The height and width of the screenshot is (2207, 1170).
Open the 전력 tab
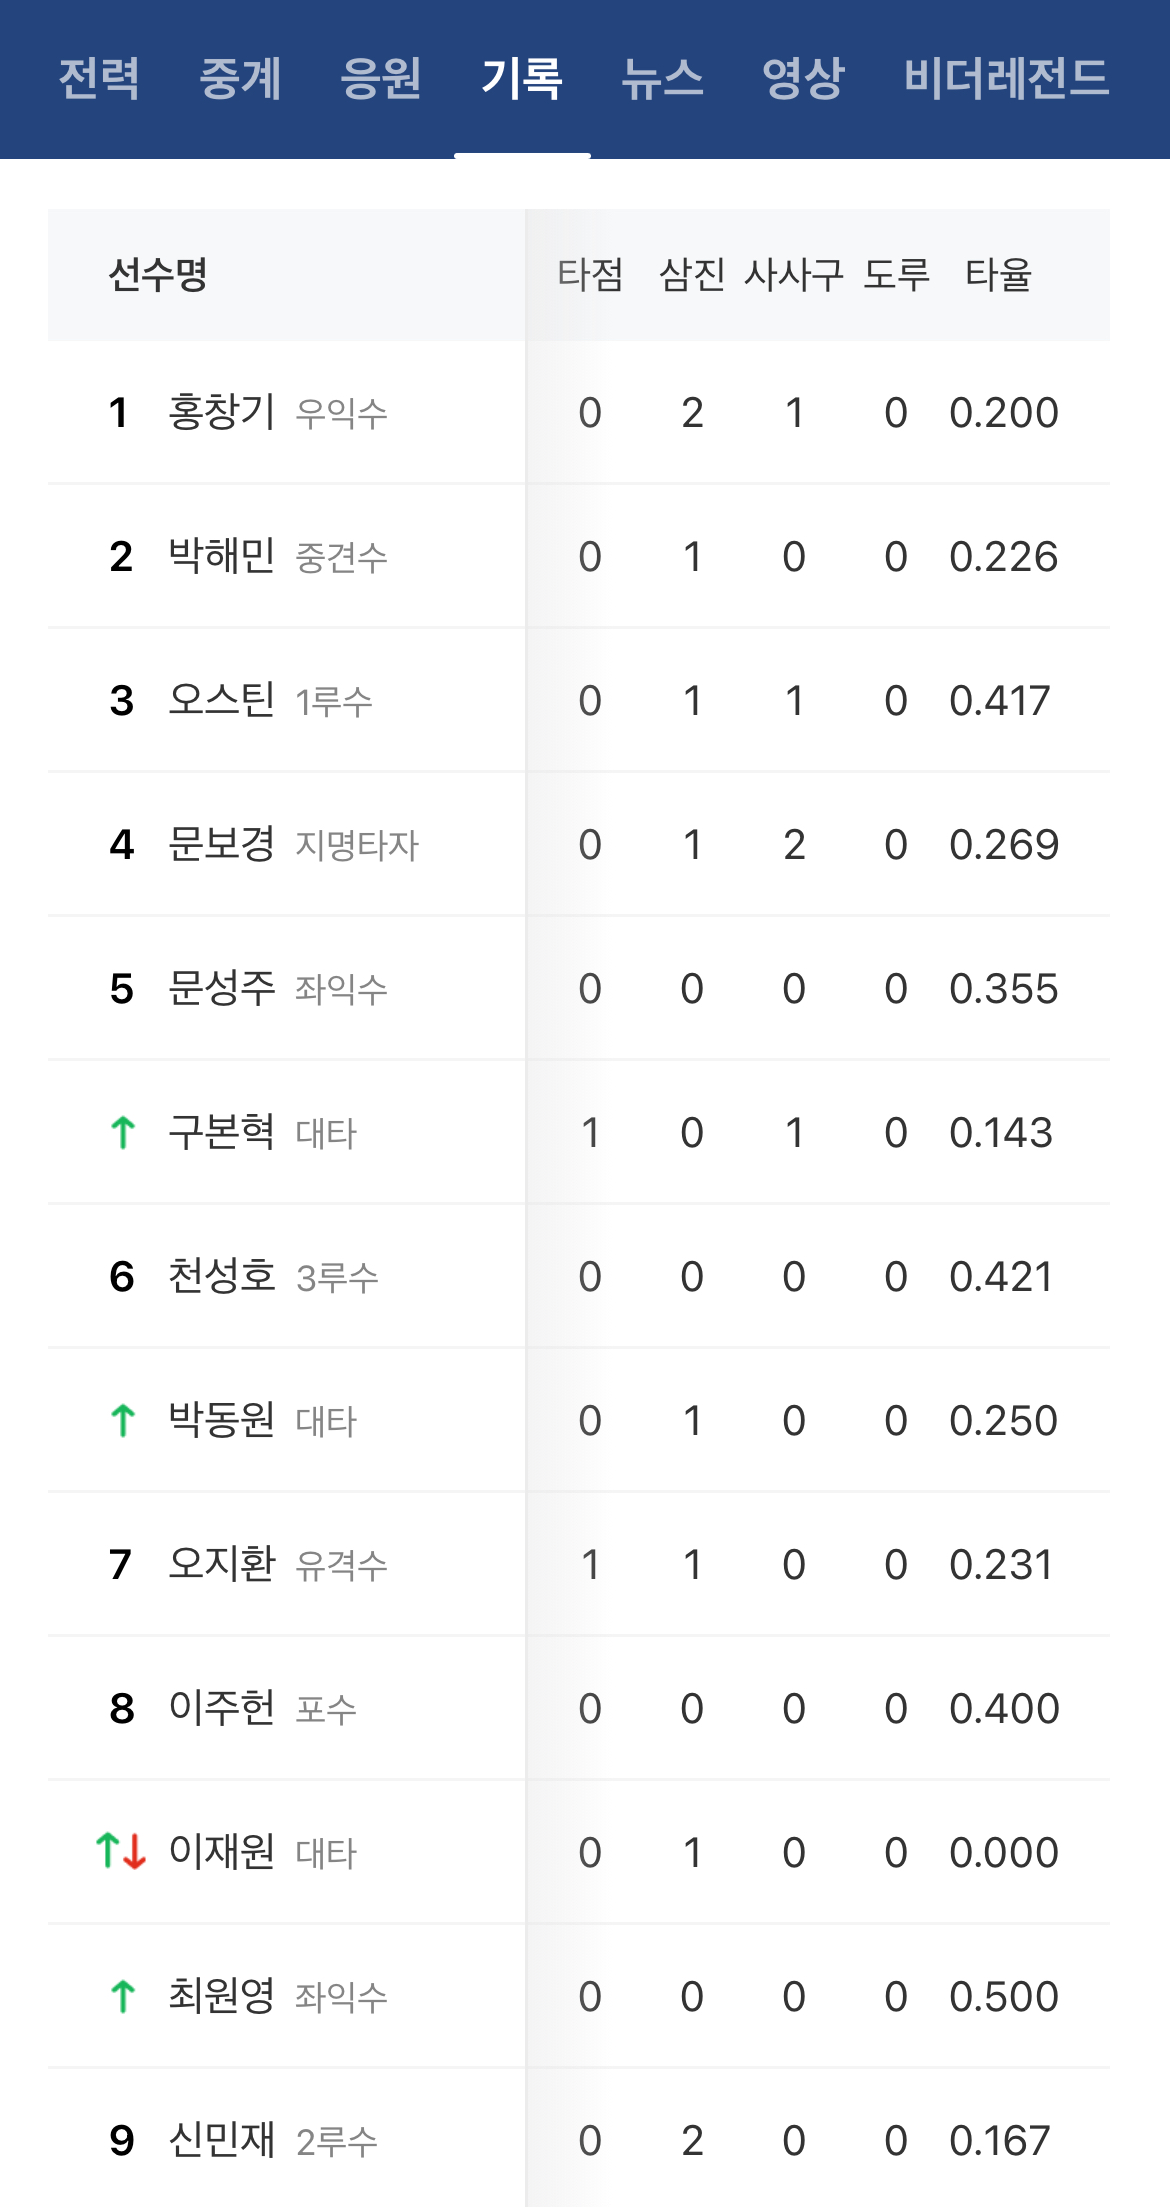[x=99, y=78]
